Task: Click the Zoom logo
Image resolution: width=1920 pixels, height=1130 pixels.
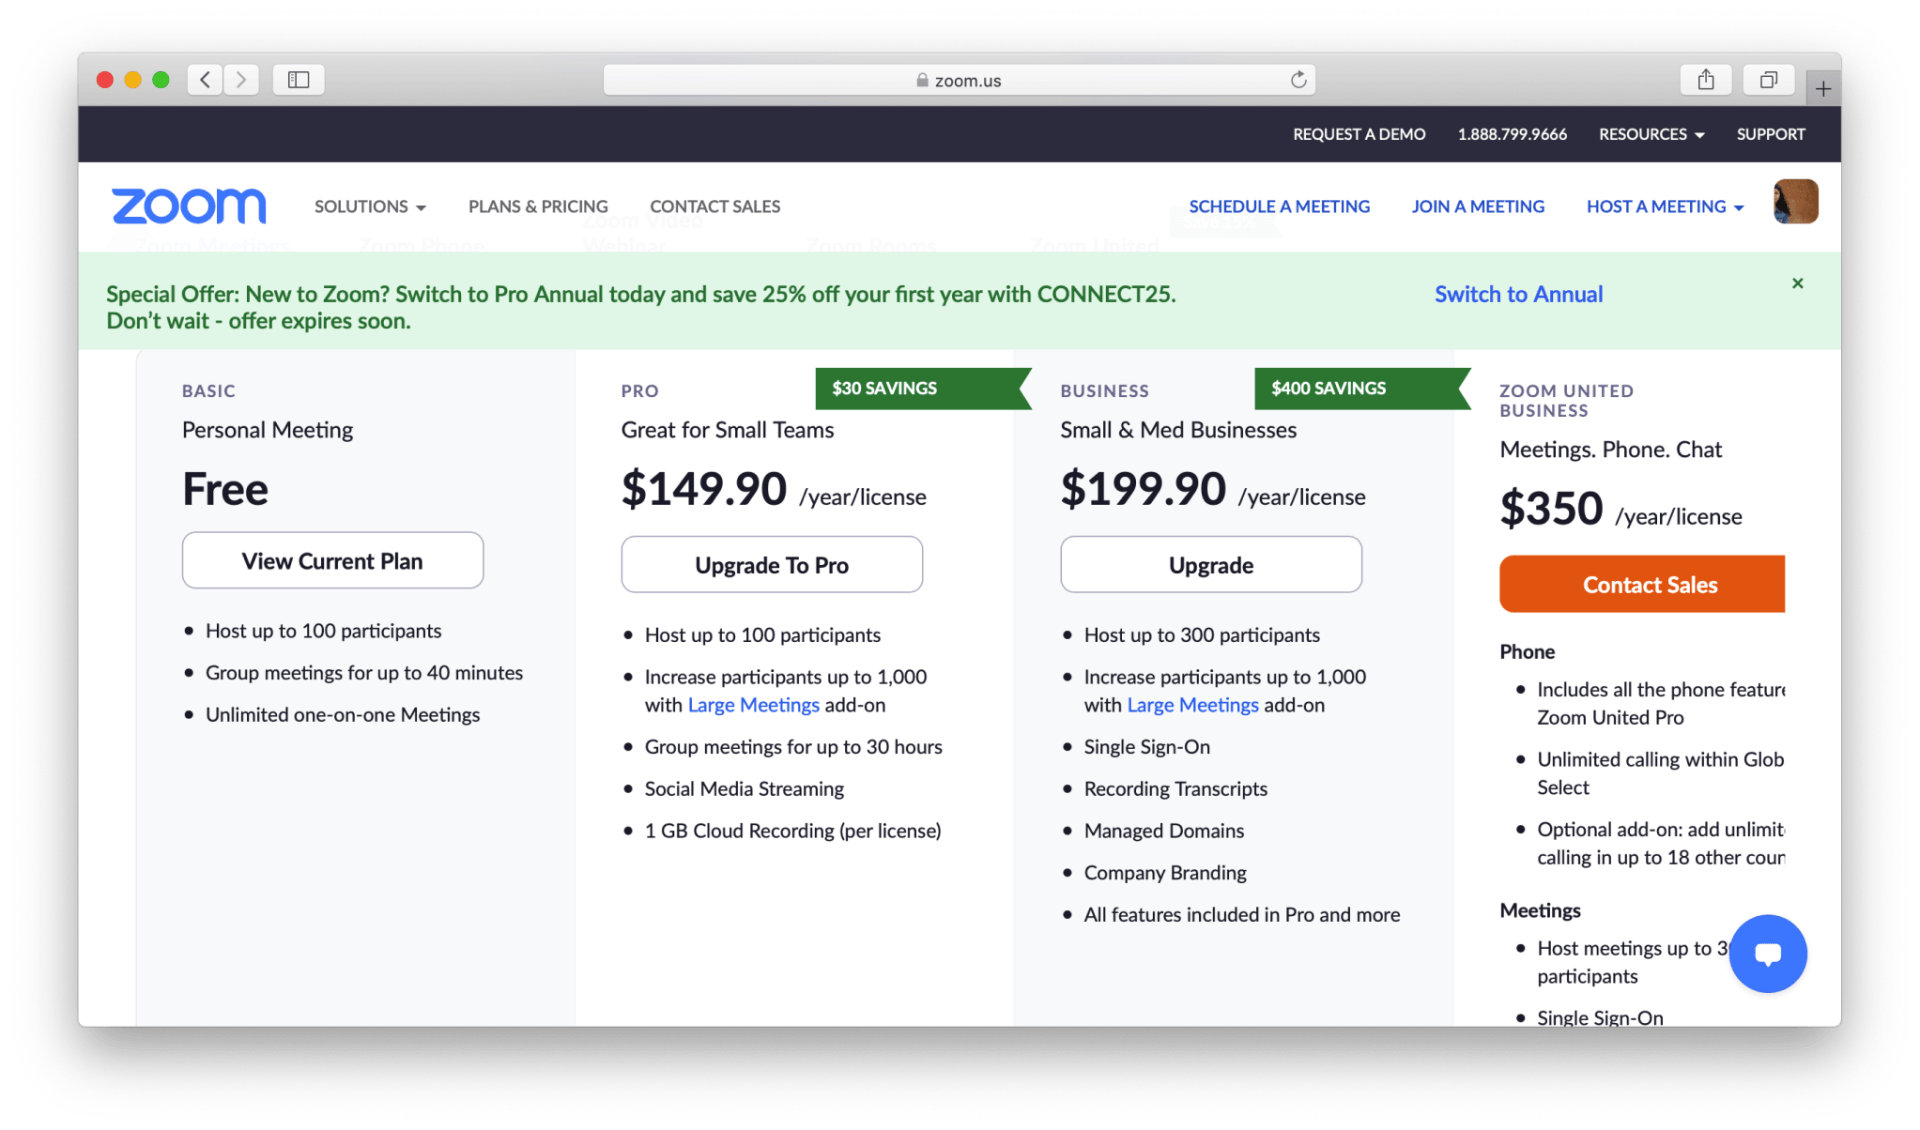Action: 188,206
